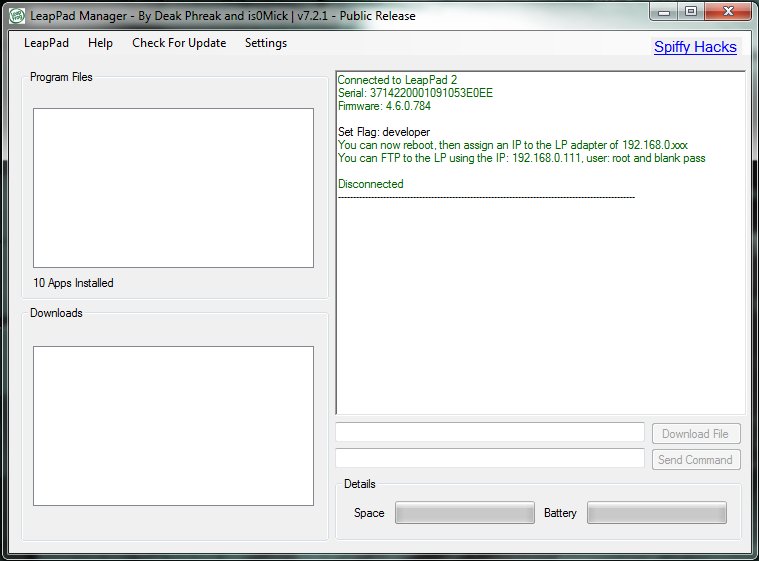Click the Space progress bar
The width and height of the screenshot is (759, 561).
[465, 513]
